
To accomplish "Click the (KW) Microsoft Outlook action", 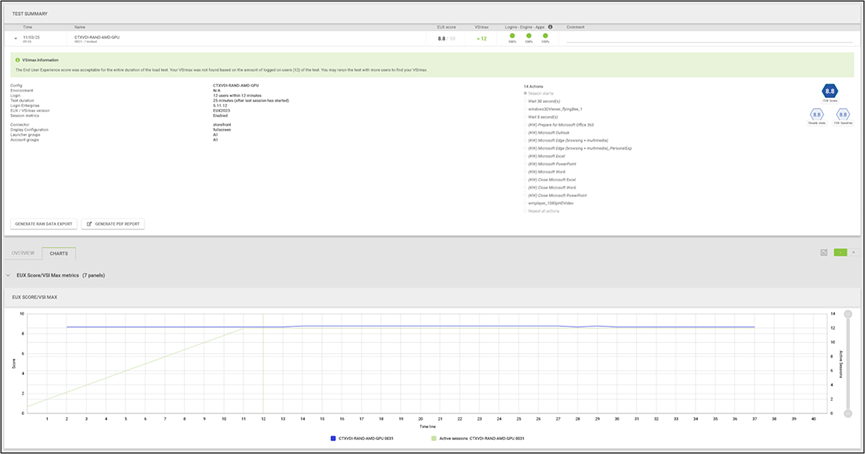I will coord(548,132).
